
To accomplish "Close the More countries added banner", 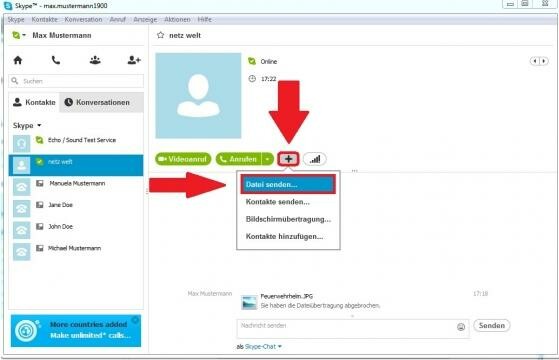I will point(135,320).
